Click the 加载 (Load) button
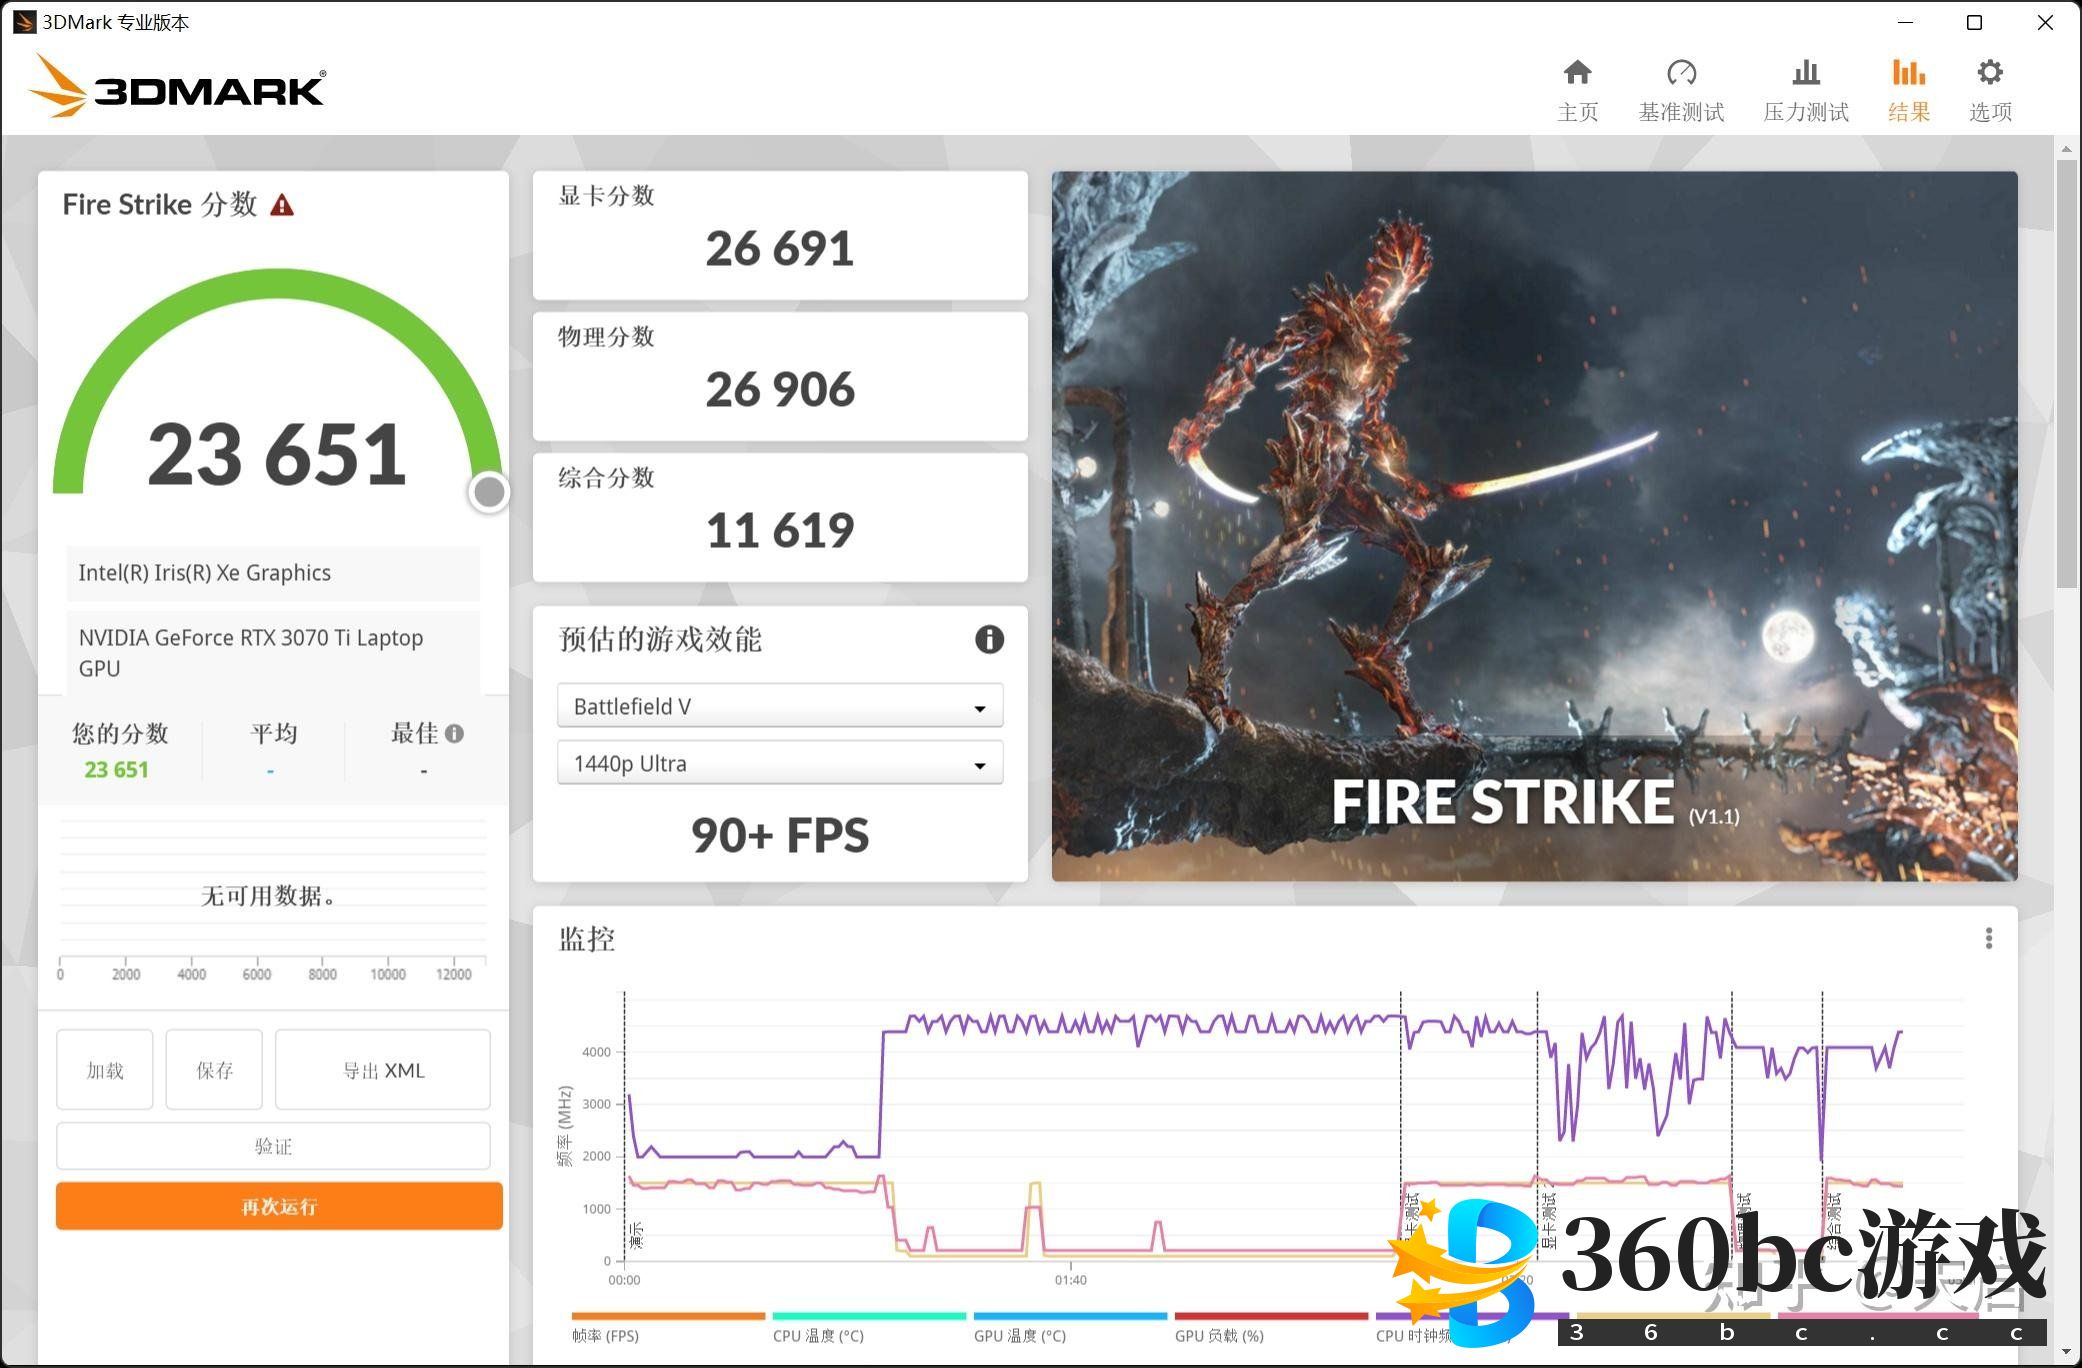2082x1368 pixels. point(105,1070)
